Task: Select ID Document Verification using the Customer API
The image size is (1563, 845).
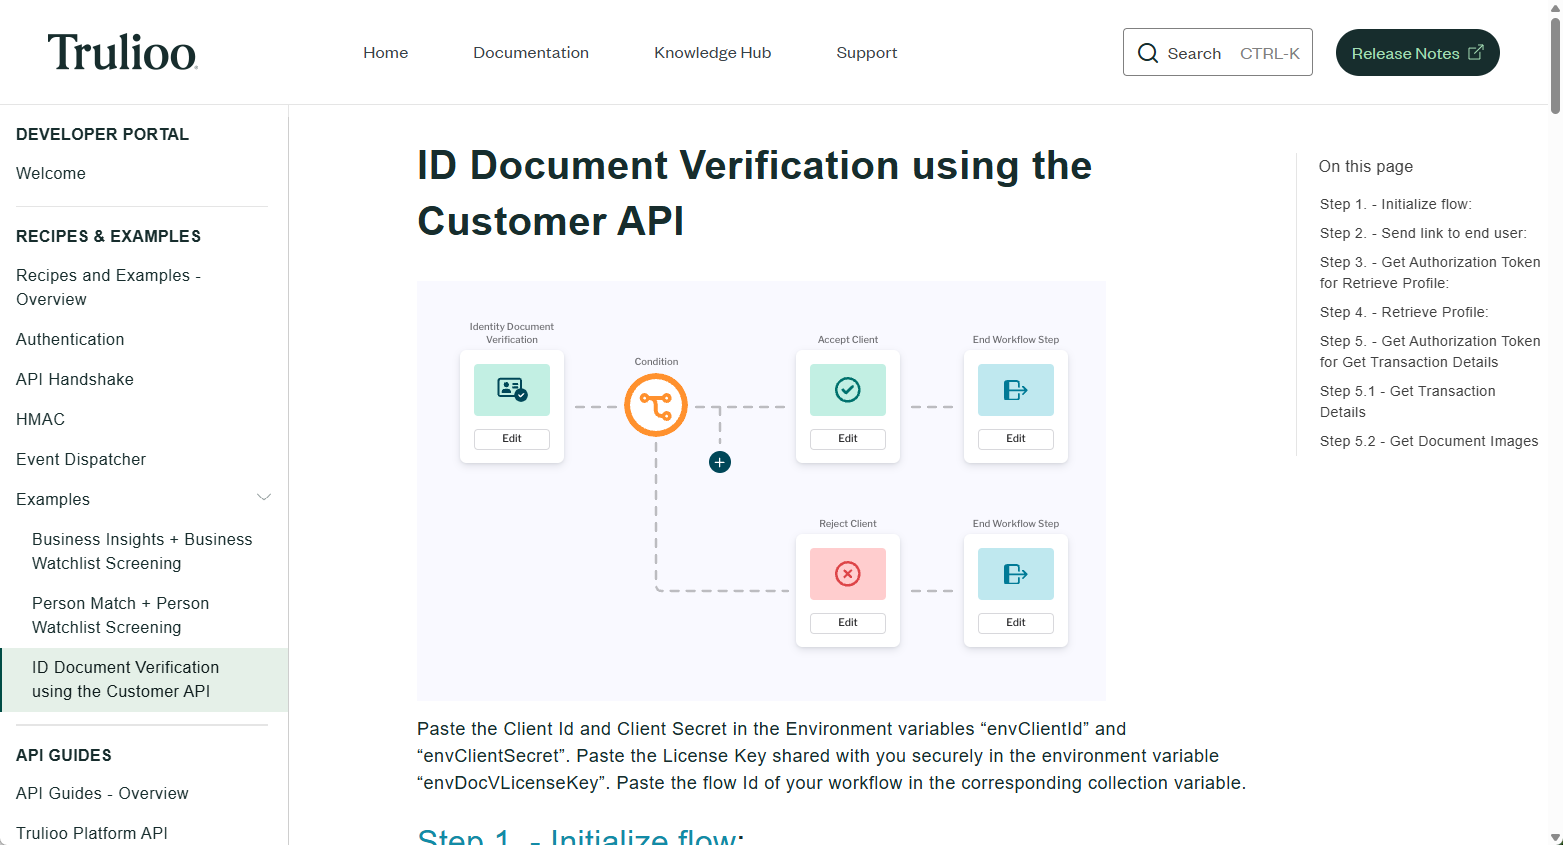Action: pyautogui.click(x=145, y=680)
